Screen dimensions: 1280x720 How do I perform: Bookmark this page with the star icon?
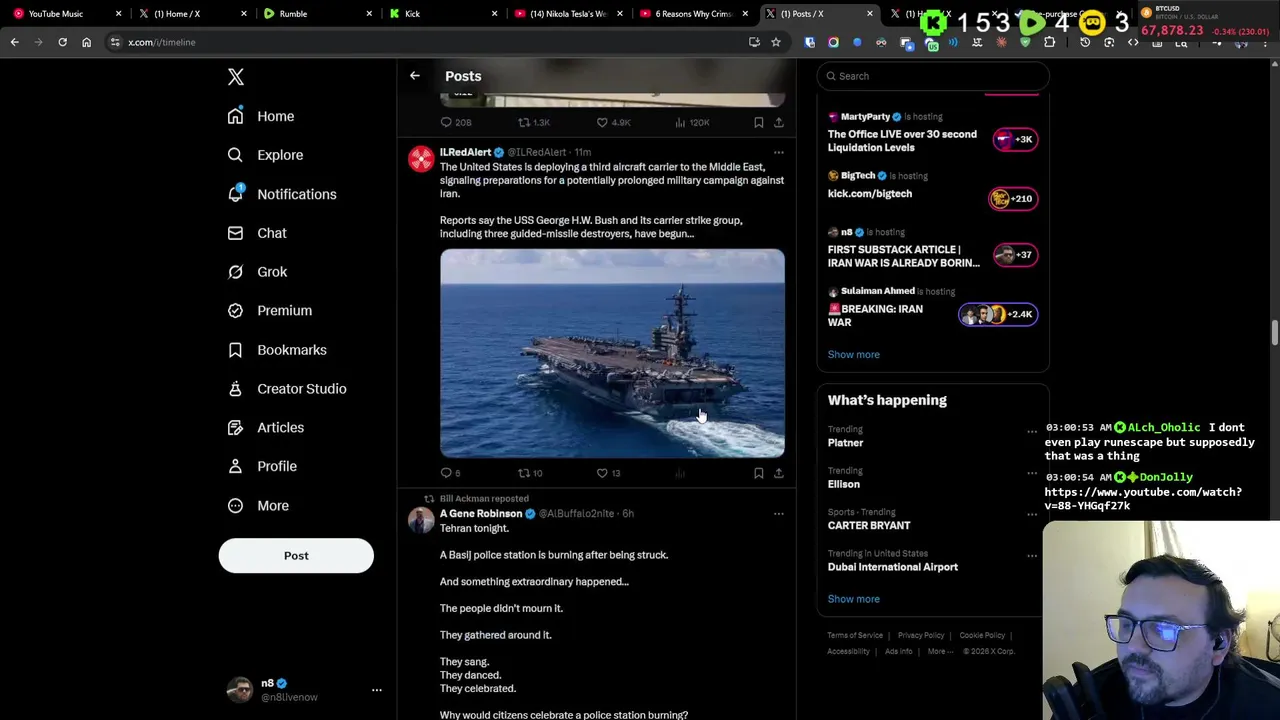(x=775, y=42)
